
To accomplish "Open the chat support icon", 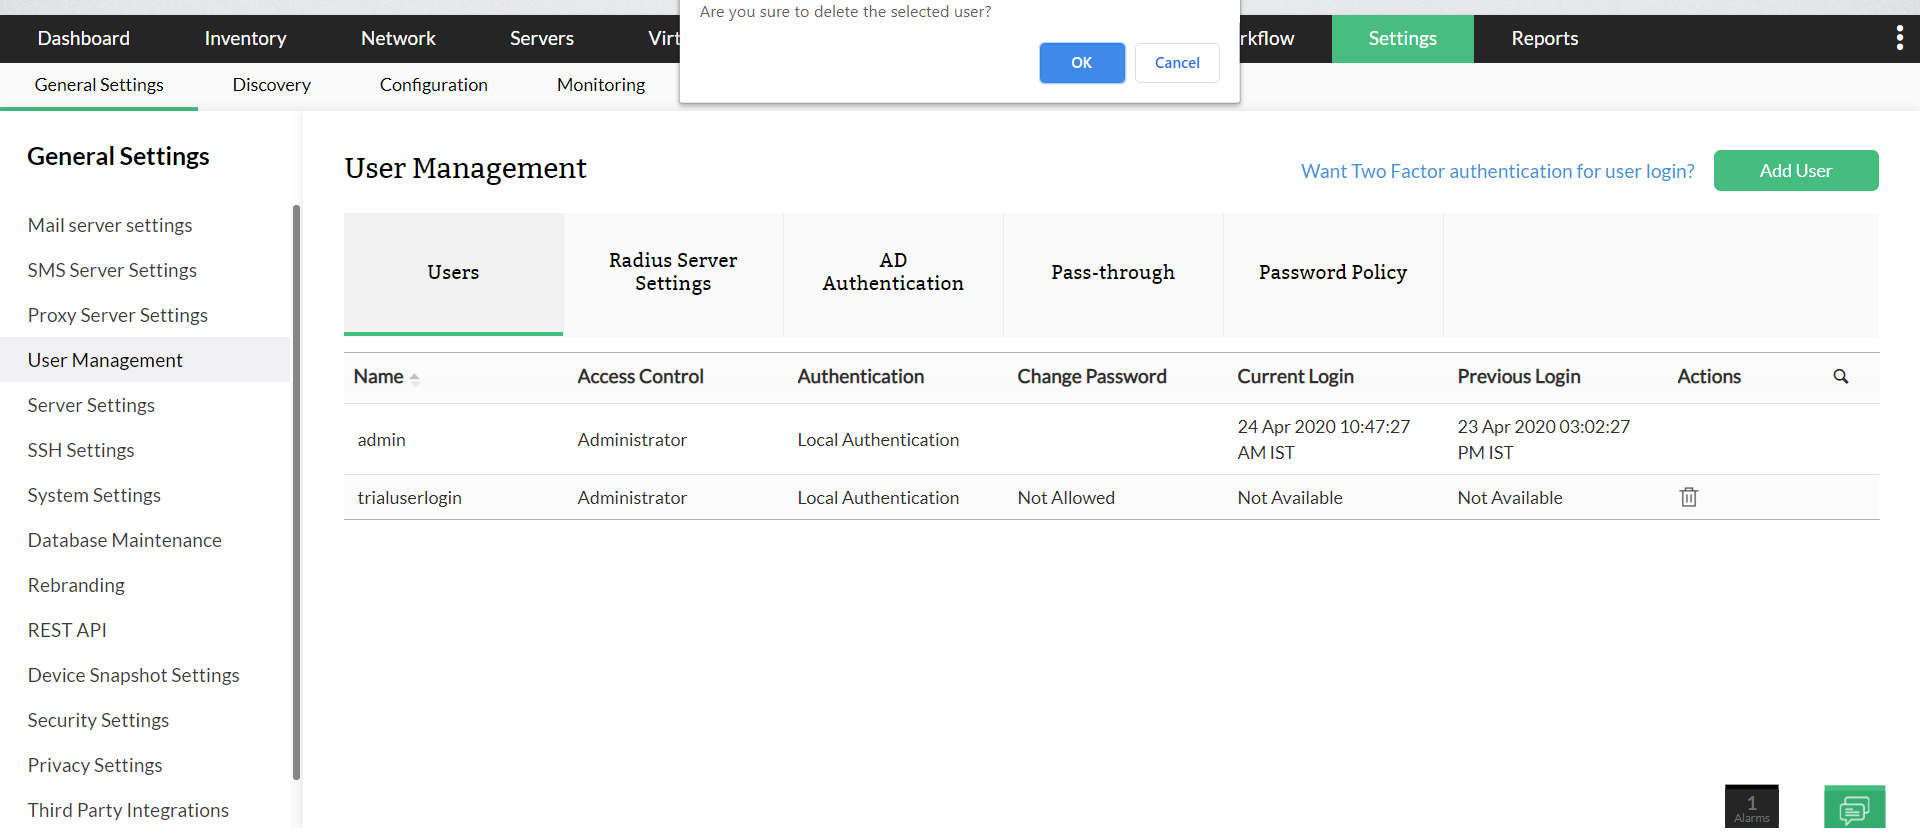I will [x=1854, y=807].
